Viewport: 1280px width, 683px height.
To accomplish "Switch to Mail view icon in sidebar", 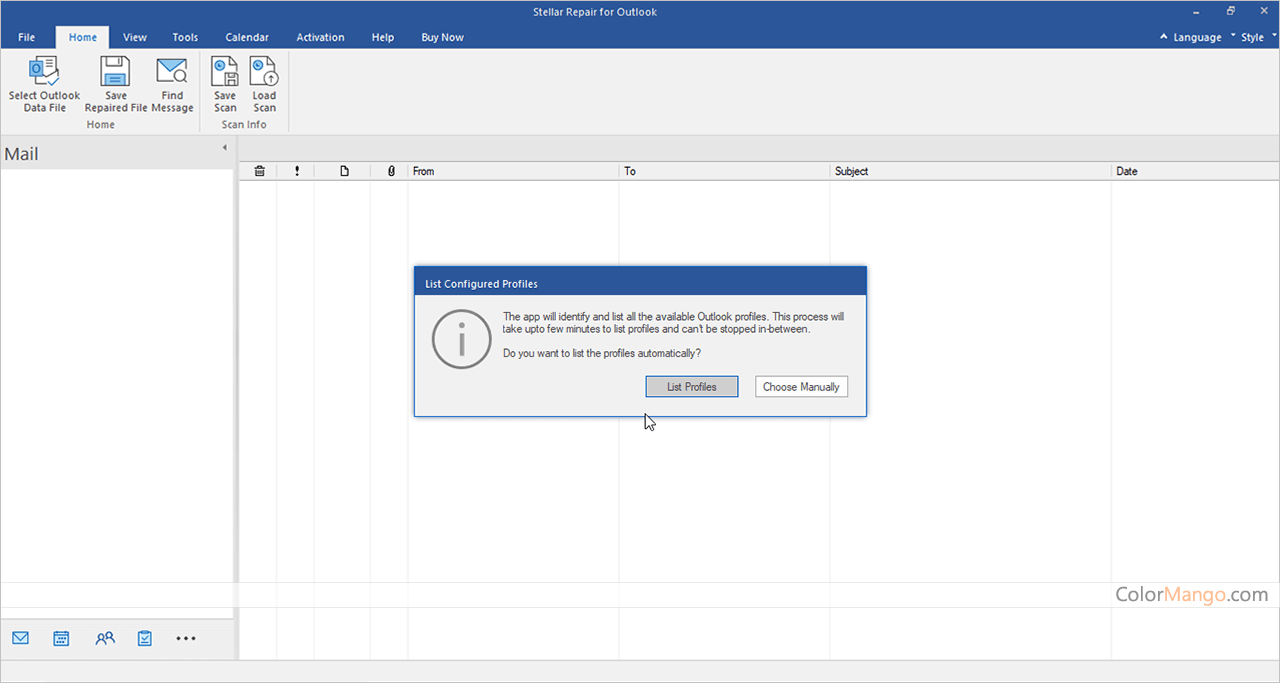I will [20, 638].
